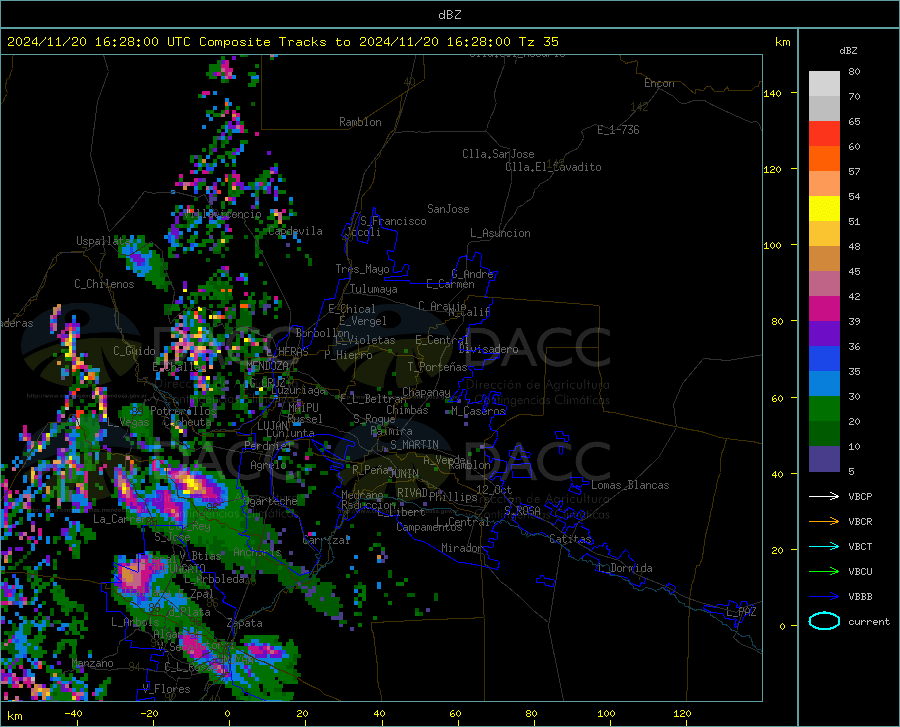Click the 'VBCP' legend label

tap(860, 496)
